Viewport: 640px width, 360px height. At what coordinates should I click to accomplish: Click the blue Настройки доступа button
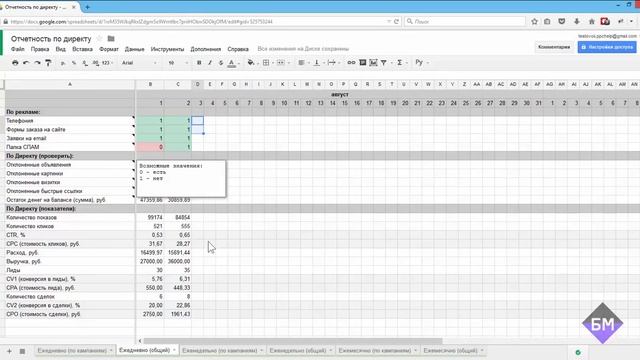(607, 47)
